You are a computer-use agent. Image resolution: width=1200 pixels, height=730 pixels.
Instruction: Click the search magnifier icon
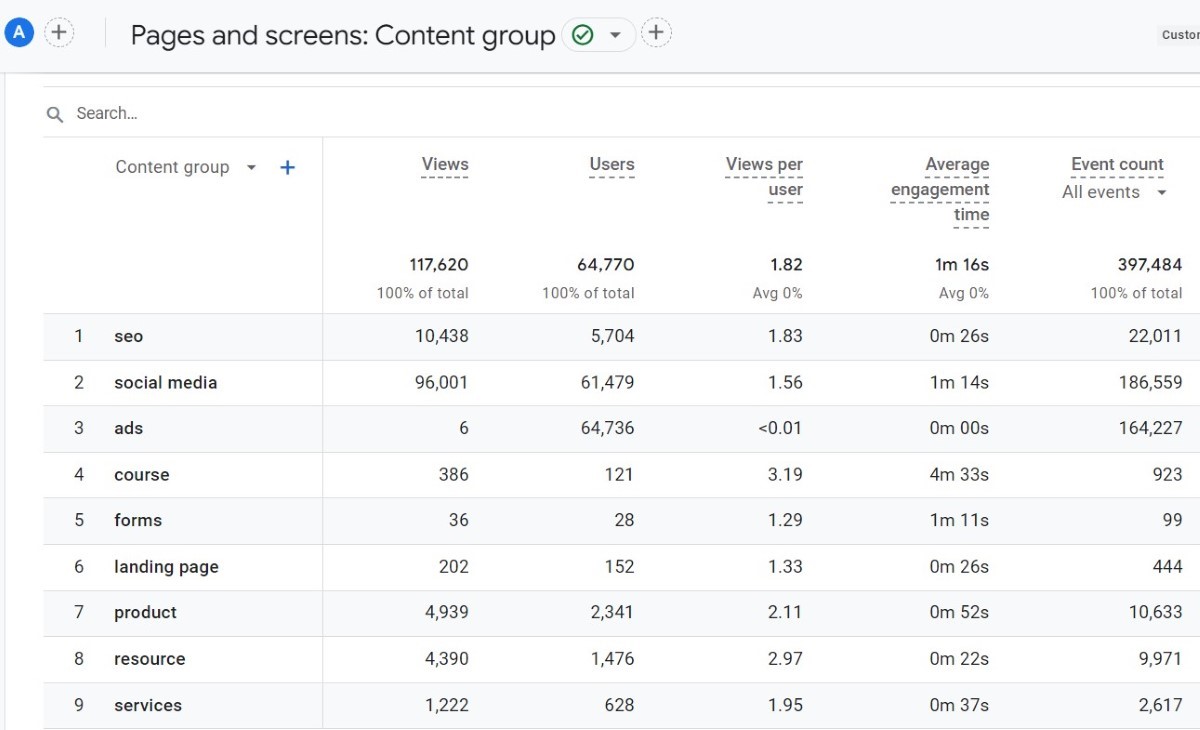[x=55, y=114]
